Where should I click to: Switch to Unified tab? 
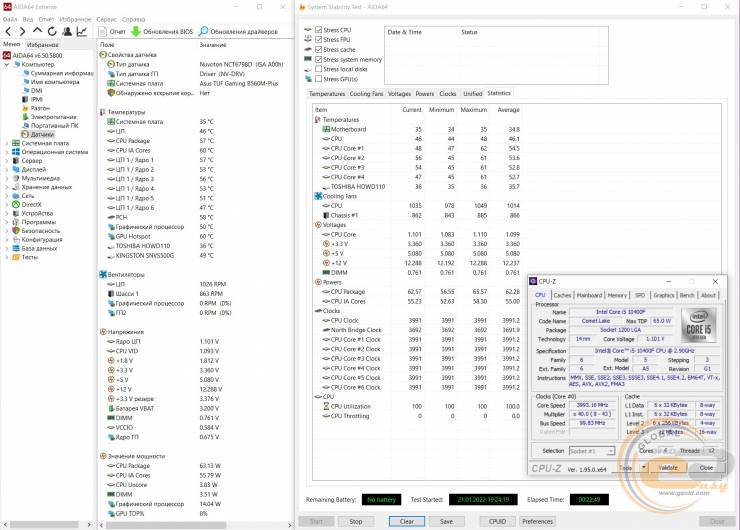pos(472,94)
